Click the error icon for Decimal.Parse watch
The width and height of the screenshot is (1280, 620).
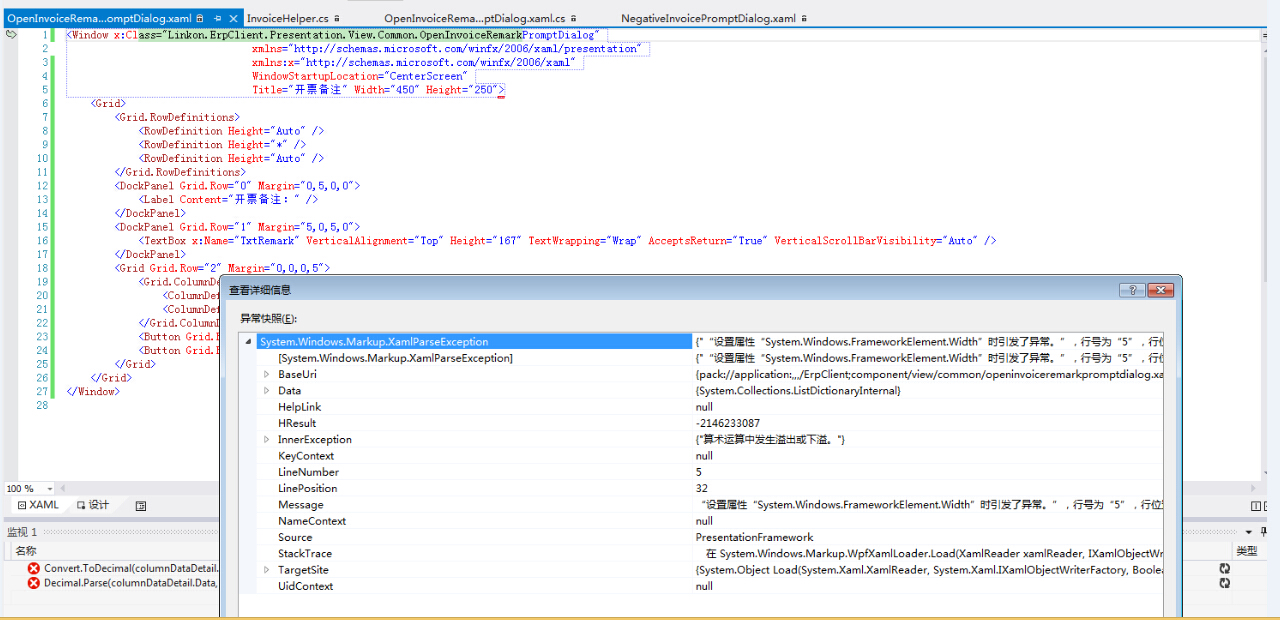[34, 583]
